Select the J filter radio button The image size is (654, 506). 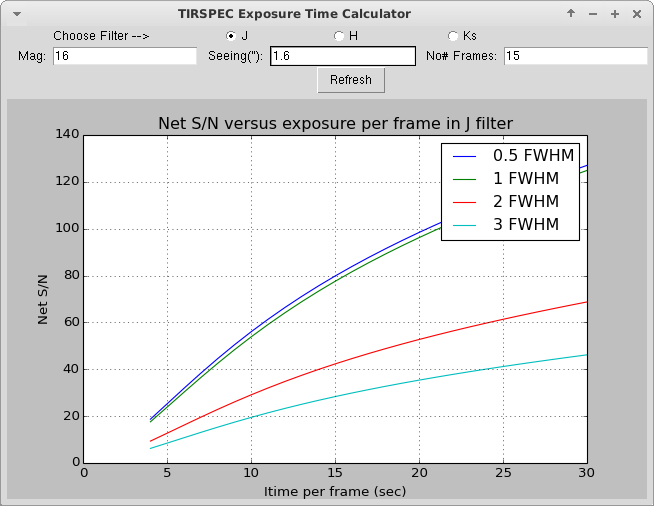(x=231, y=36)
